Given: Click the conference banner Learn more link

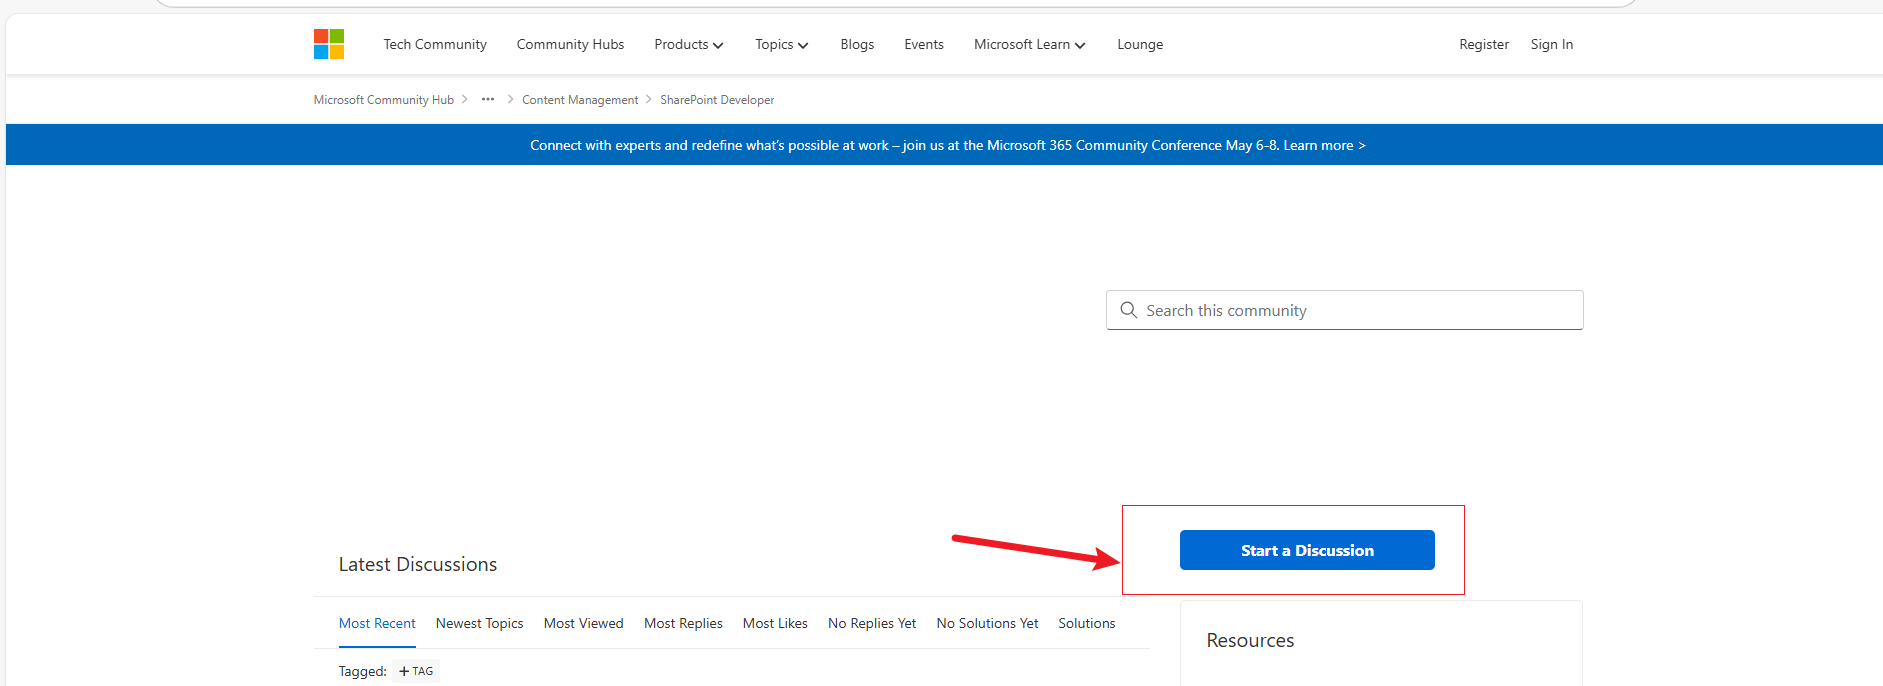Looking at the screenshot, I should pyautogui.click(x=1324, y=145).
